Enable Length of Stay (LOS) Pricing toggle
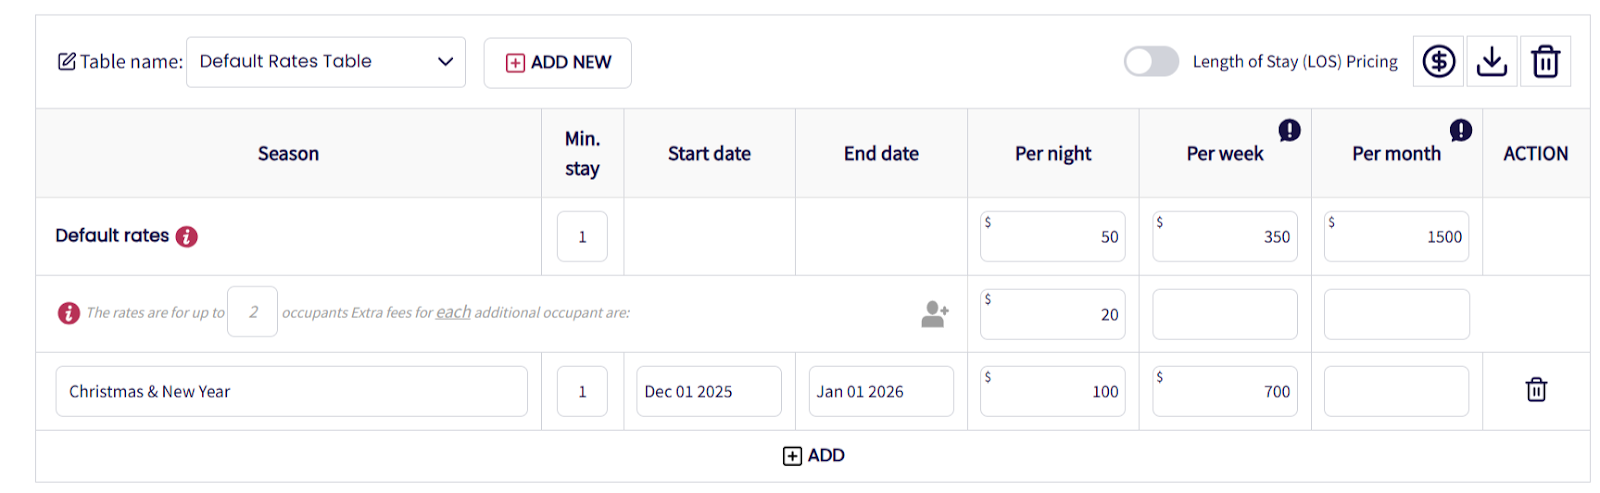Screen dimensions: 1600x493 point(1151,62)
